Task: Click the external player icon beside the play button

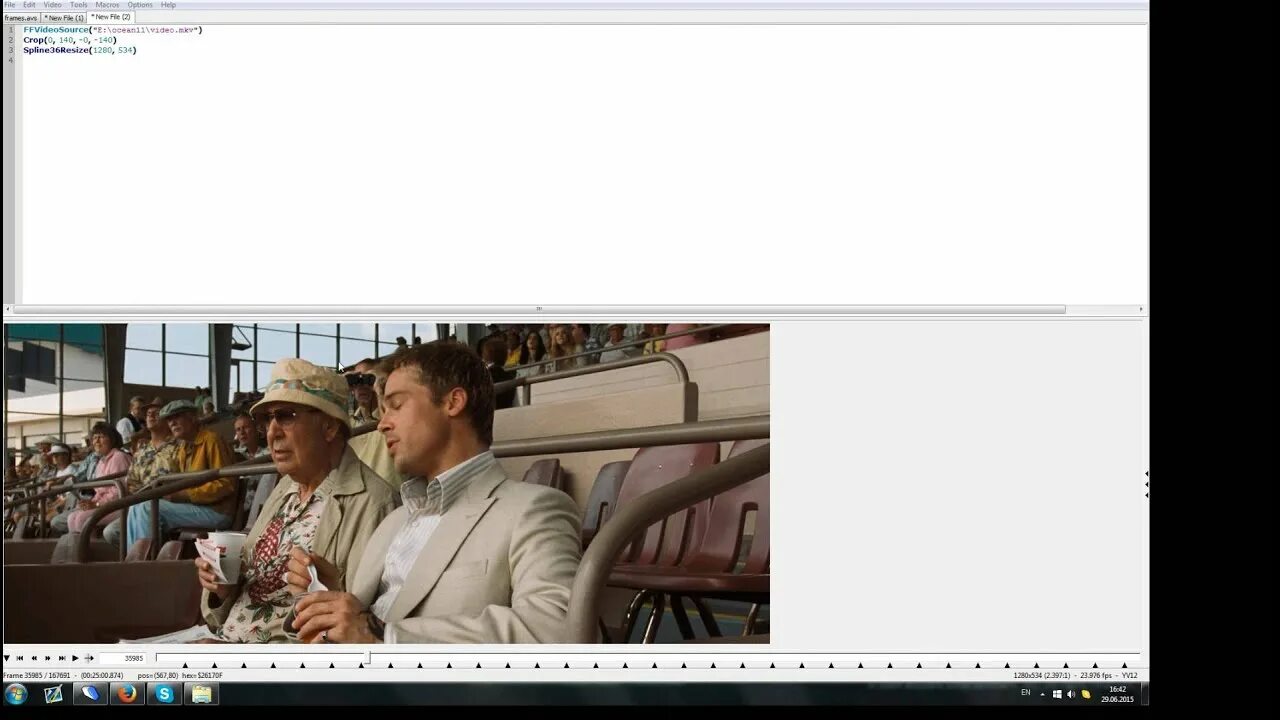Action: [x=89, y=658]
